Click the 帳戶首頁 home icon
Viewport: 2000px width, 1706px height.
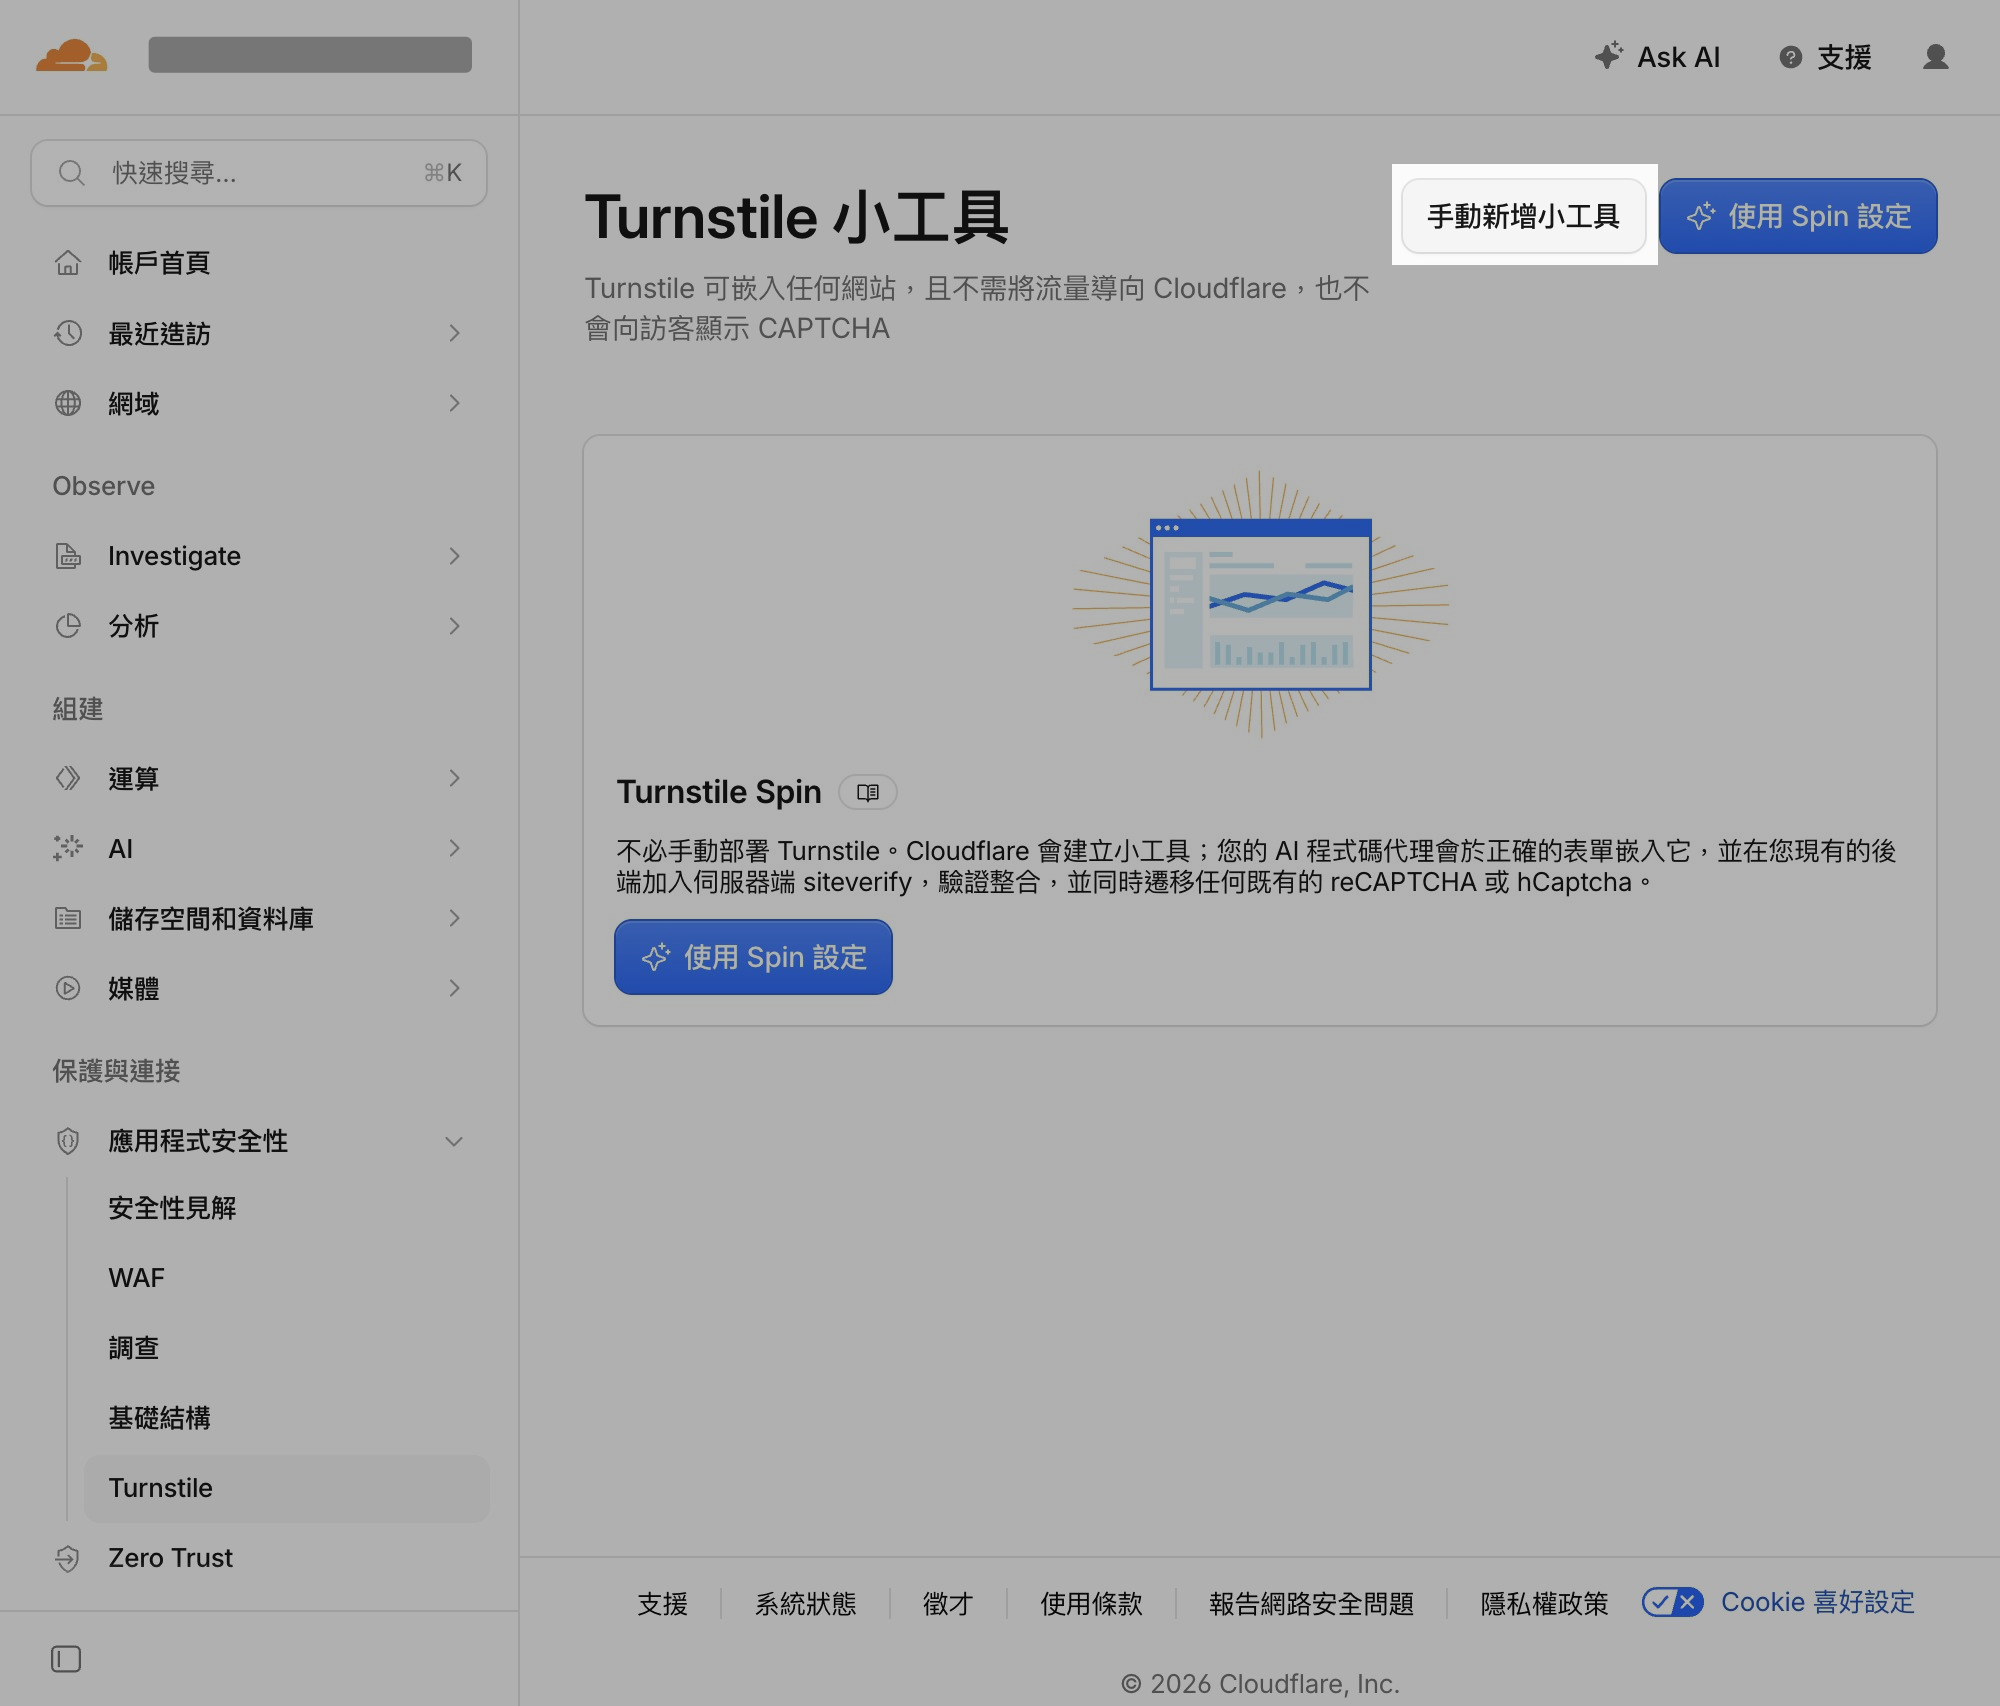[68, 263]
